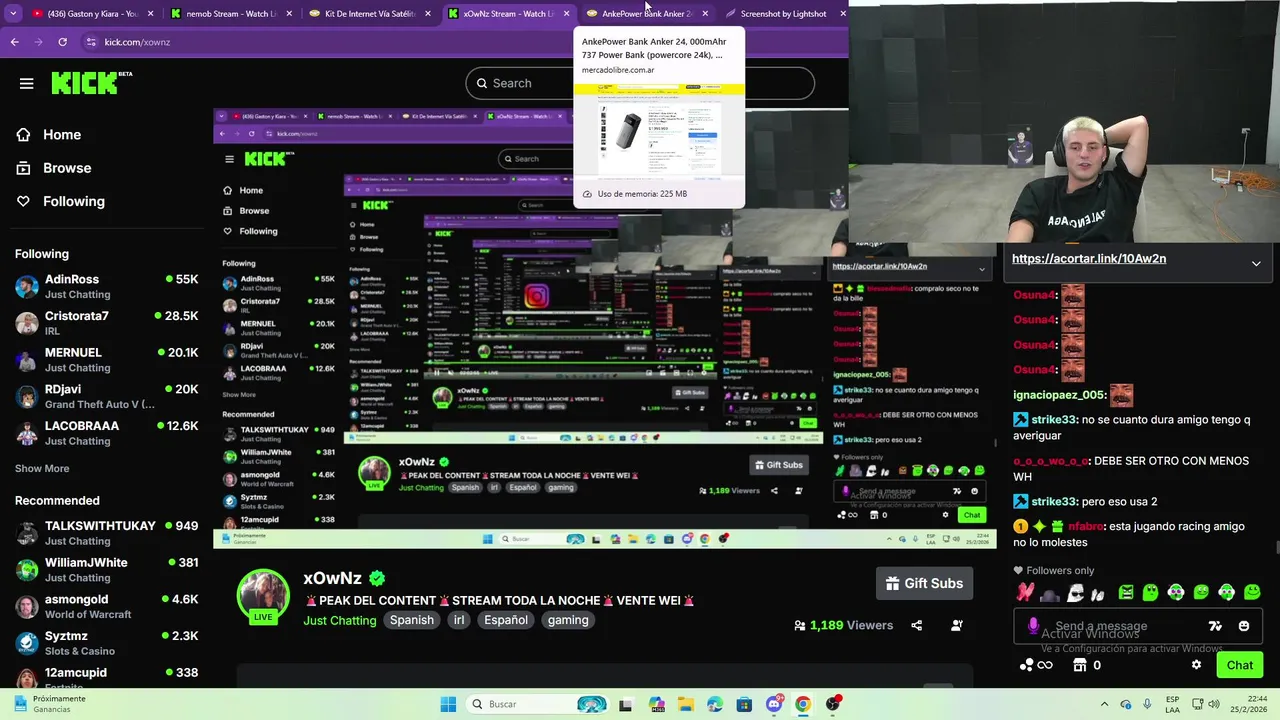The image size is (1280, 720).
Task: Open File Explorer from taskbar
Action: coord(685,704)
